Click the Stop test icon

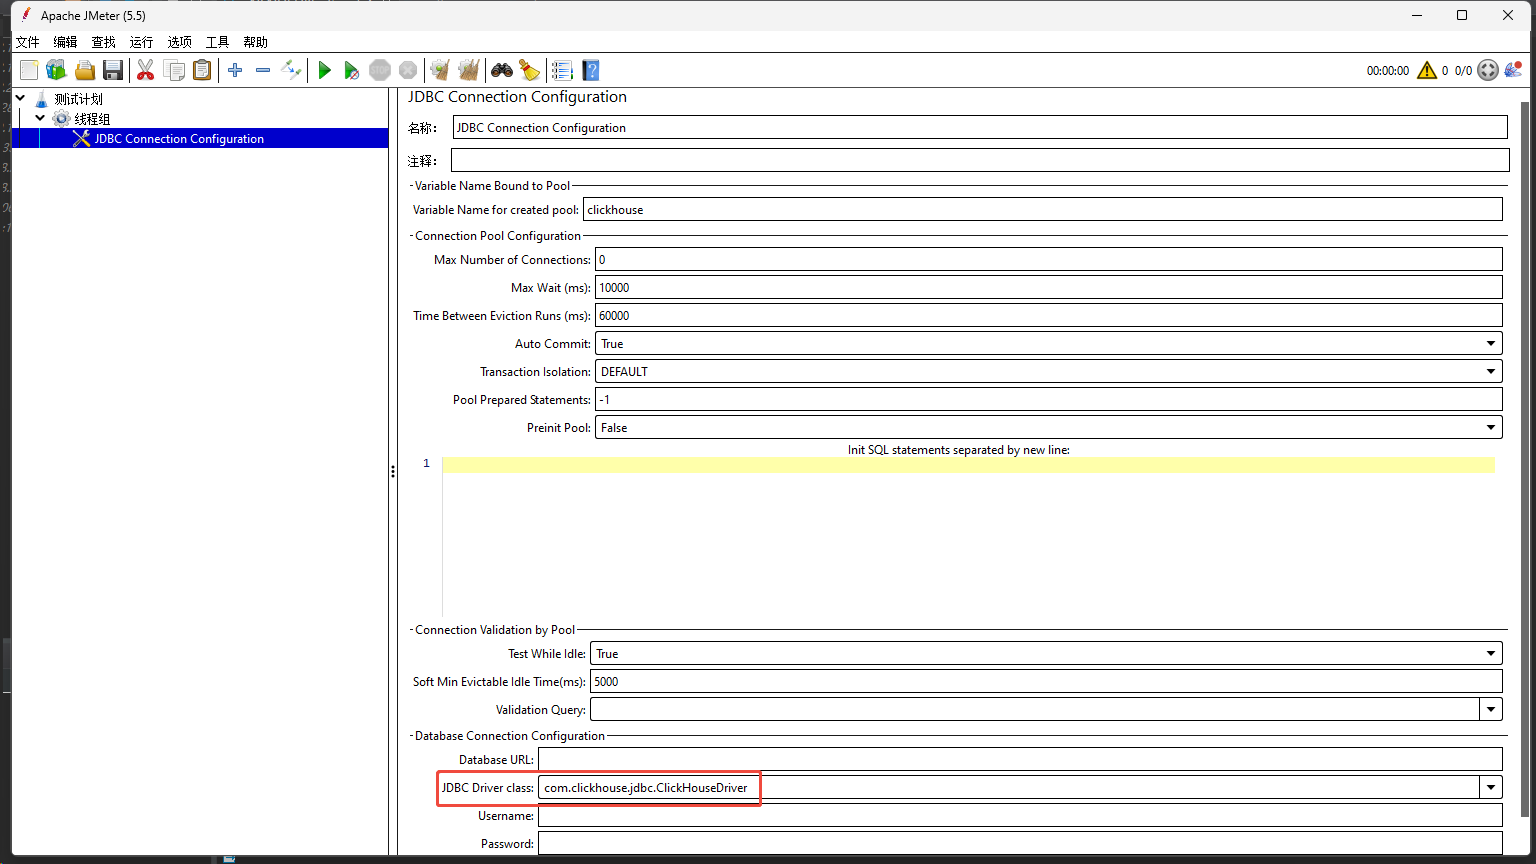coord(380,70)
